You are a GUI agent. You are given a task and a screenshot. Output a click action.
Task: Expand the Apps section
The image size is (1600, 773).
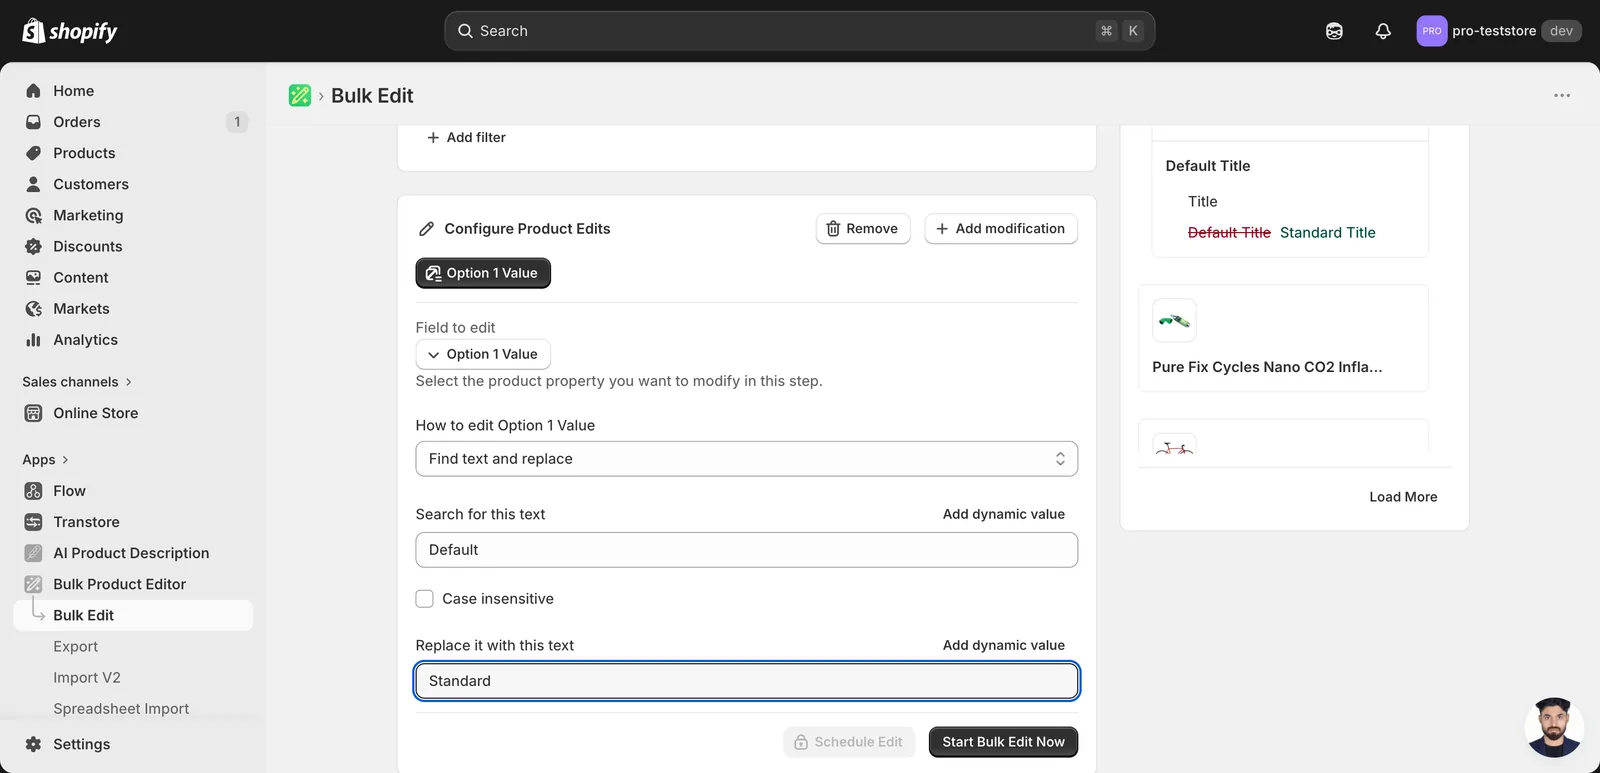pos(45,460)
